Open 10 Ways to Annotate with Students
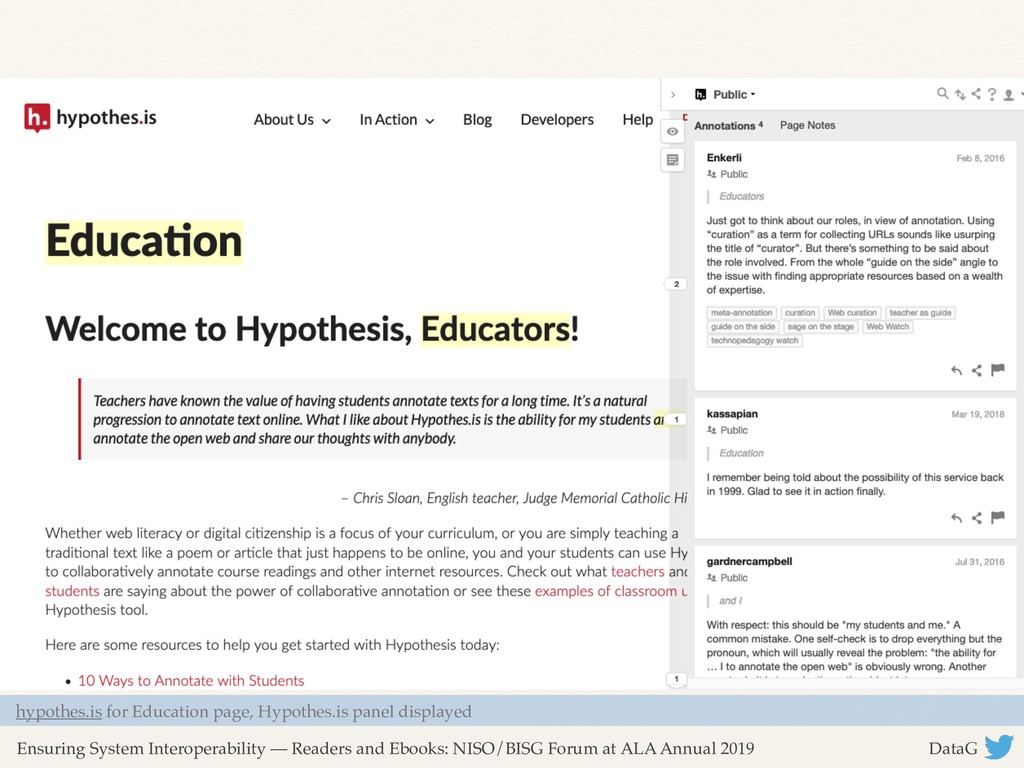Viewport: 1024px width, 768px height. [x=191, y=680]
